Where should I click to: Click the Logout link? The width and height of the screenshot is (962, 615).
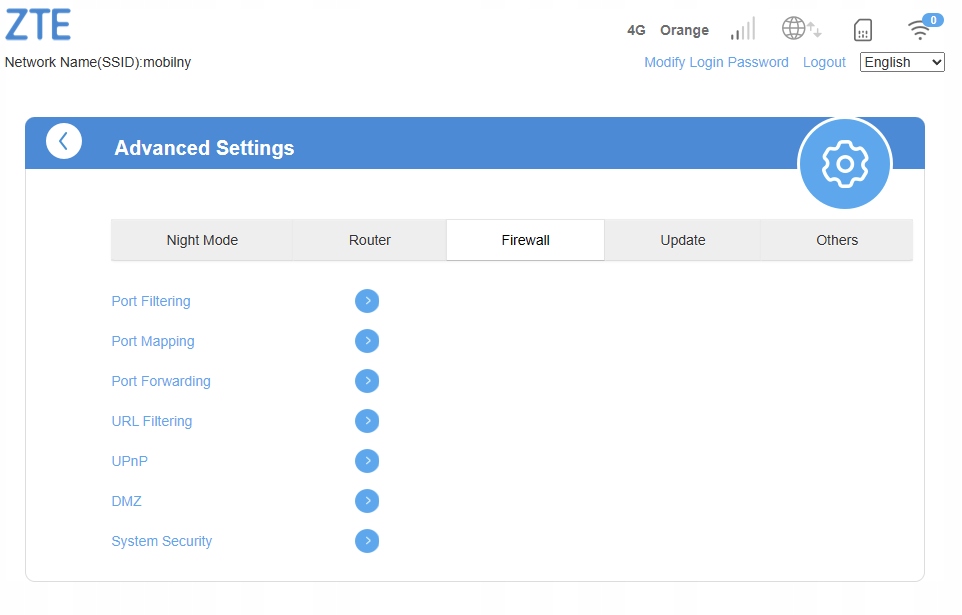click(x=824, y=62)
